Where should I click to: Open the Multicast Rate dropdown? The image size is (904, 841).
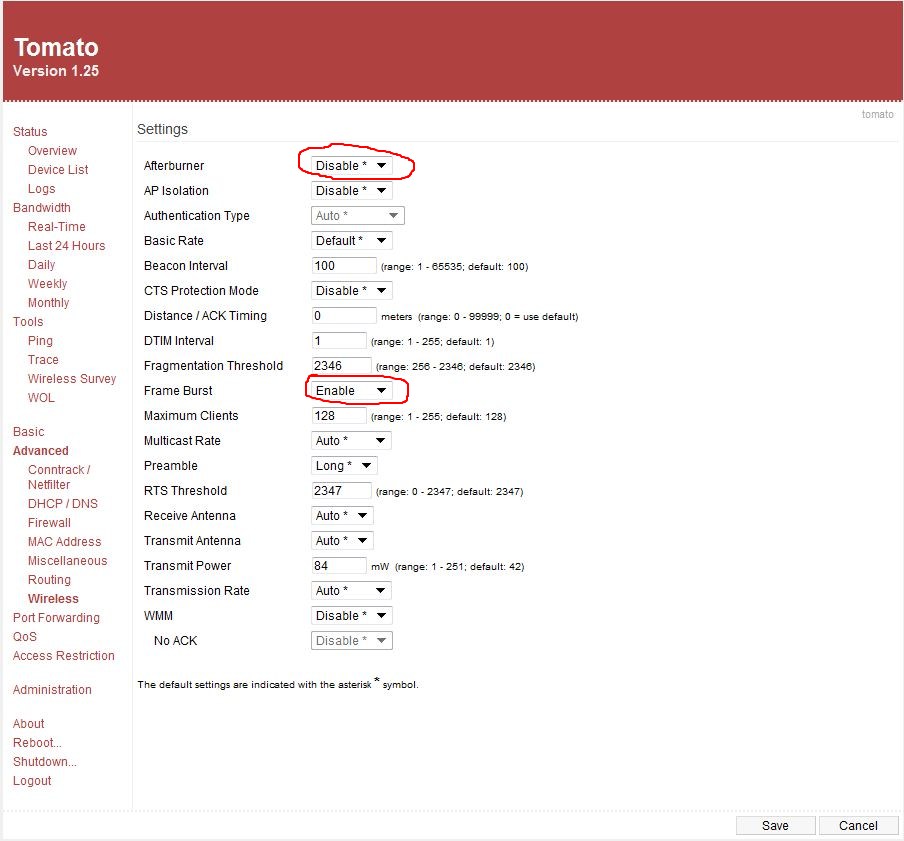click(x=351, y=441)
